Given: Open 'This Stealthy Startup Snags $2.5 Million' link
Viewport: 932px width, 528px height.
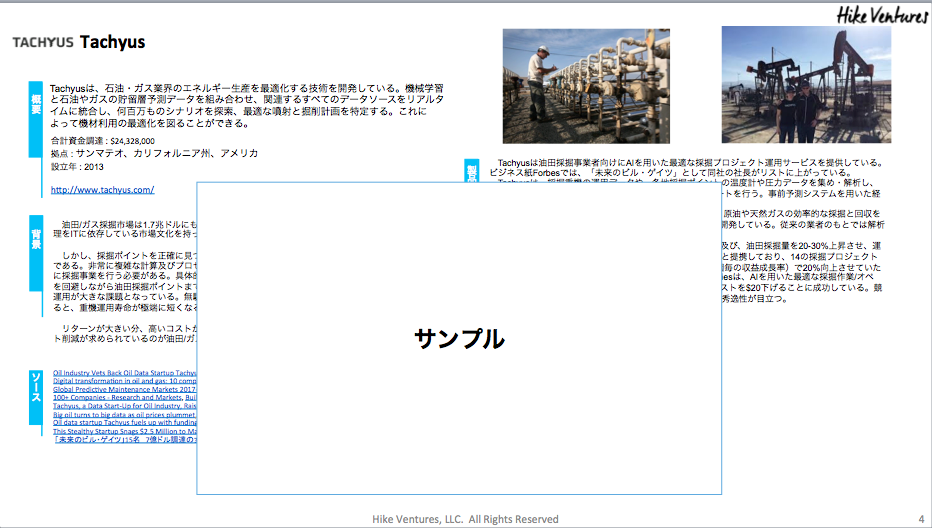Looking at the screenshot, I should coord(125,431).
